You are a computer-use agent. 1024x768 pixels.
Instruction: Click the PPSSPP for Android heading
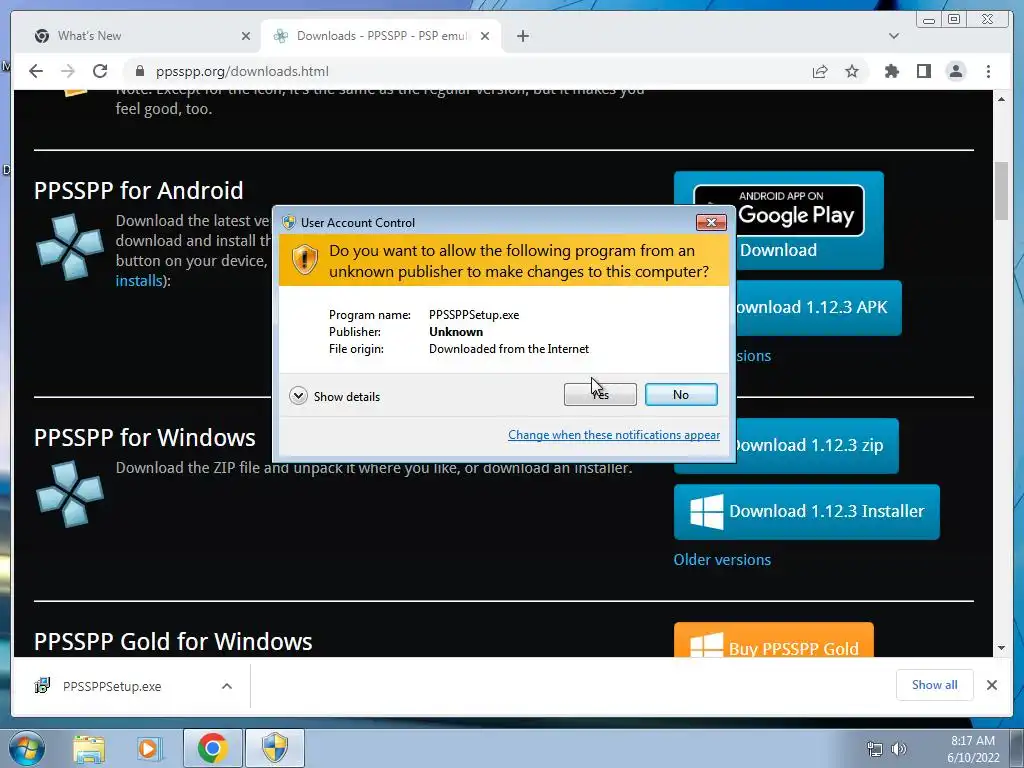pyautogui.click(x=138, y=191)
